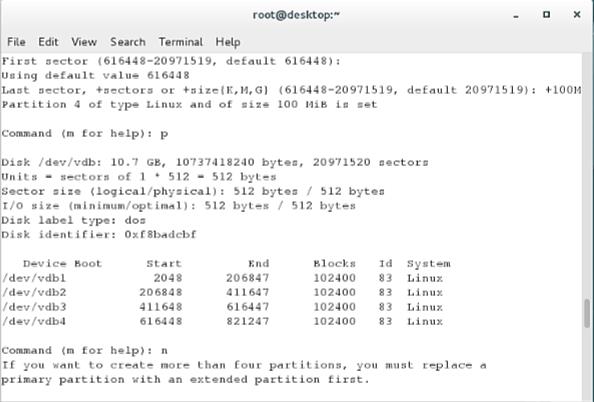Click the 'Using default value 616448' line
The width and height of the screenshot is (594, 402).
95,75
